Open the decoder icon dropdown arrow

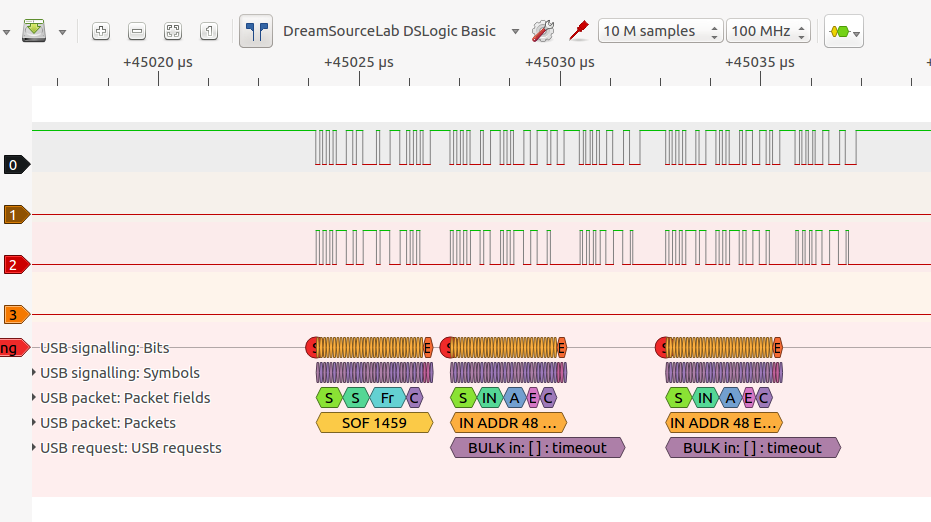(x=856, y=34)
